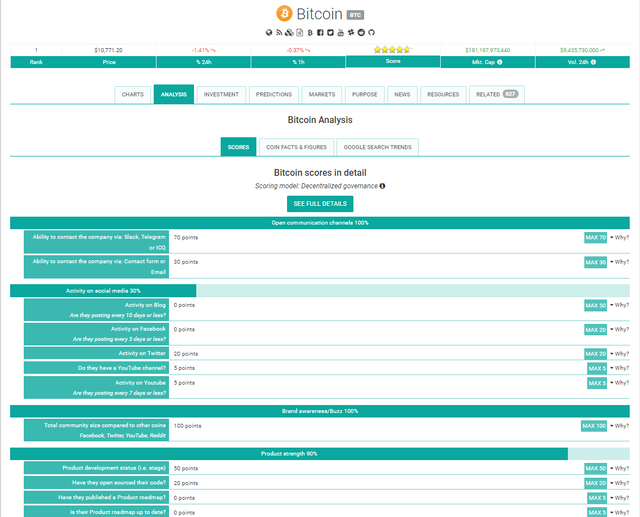The height and width of the screenshot is (517, 640).
Task: Click the Price column header
Action: click(x=109, y=62)
